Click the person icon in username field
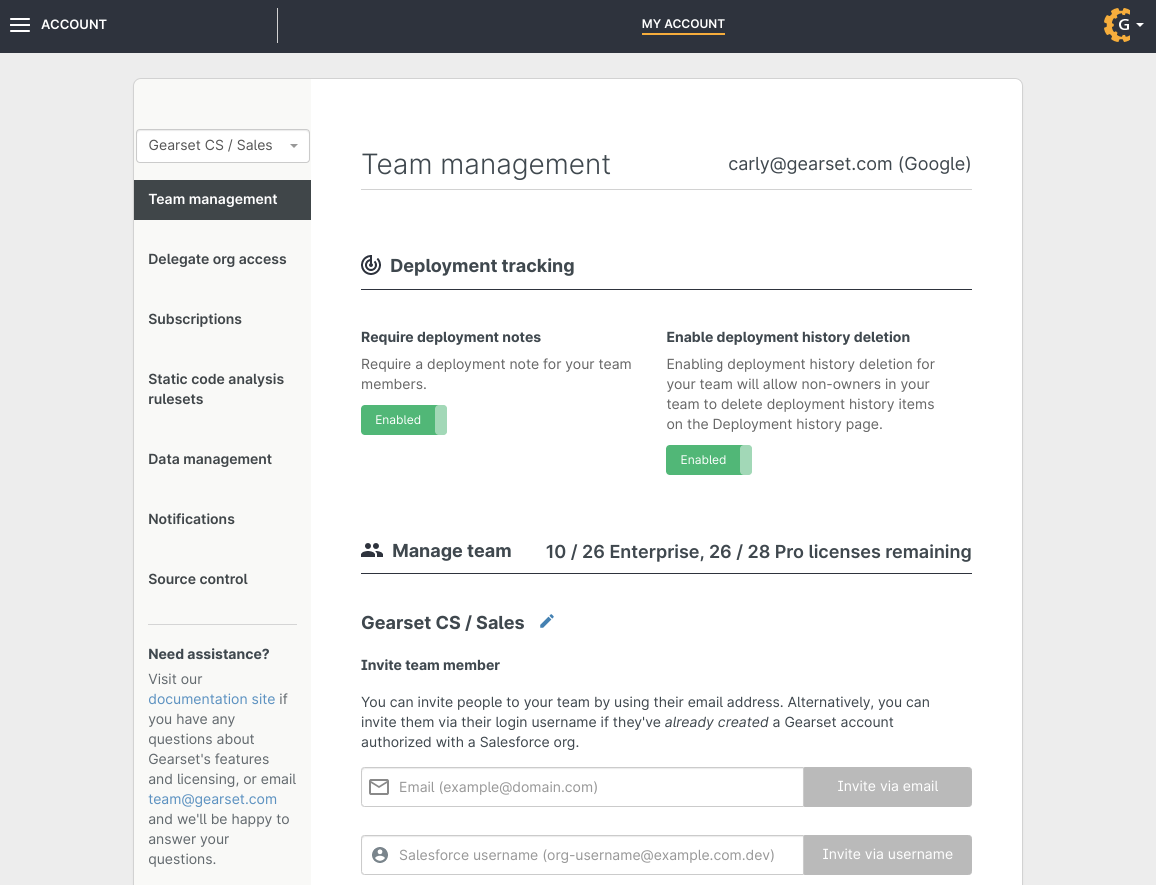The width and height of the screenshot is (1156, 885). (x=379, y=855)
